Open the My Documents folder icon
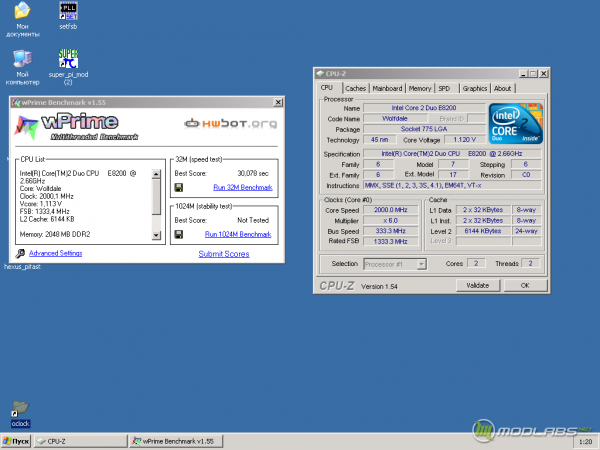 (22, 18)
